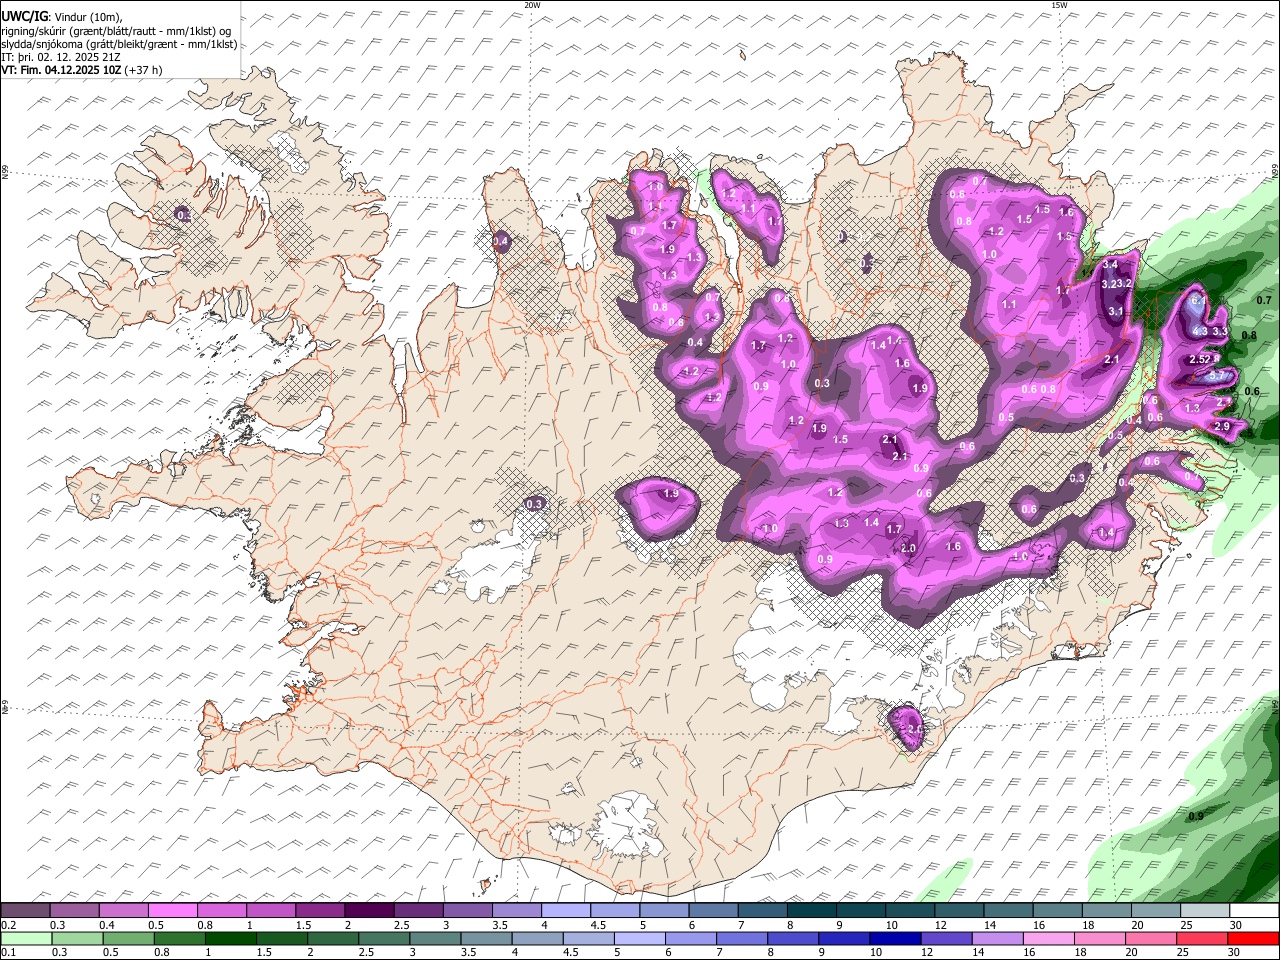Screen dimensions: 1280x960
Task: Select the snow legend swatch between 3 and 3.5
Action: pos(468,911)
